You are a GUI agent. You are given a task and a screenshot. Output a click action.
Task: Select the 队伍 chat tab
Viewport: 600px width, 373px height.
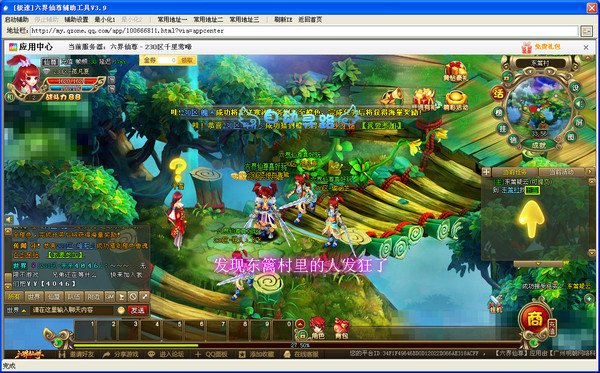73,296
